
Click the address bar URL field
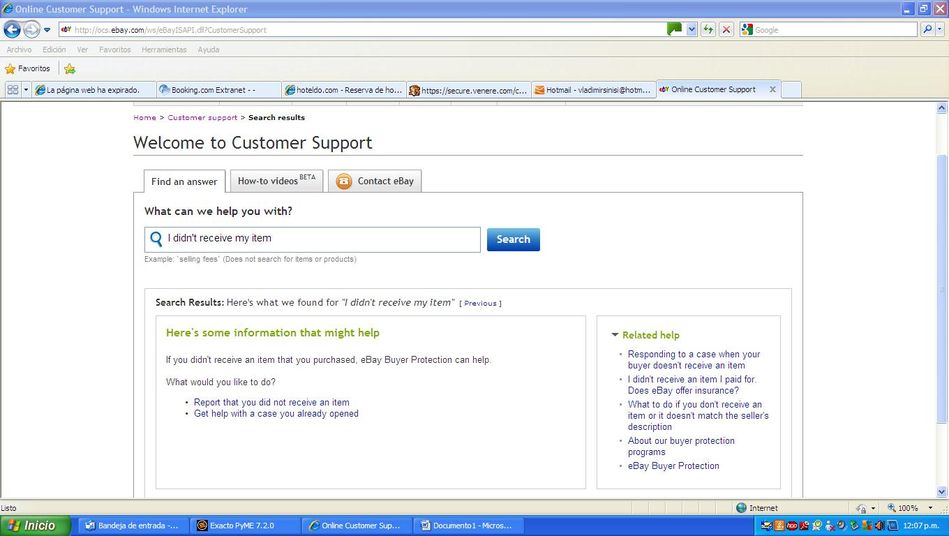click(x=362, y=30)
